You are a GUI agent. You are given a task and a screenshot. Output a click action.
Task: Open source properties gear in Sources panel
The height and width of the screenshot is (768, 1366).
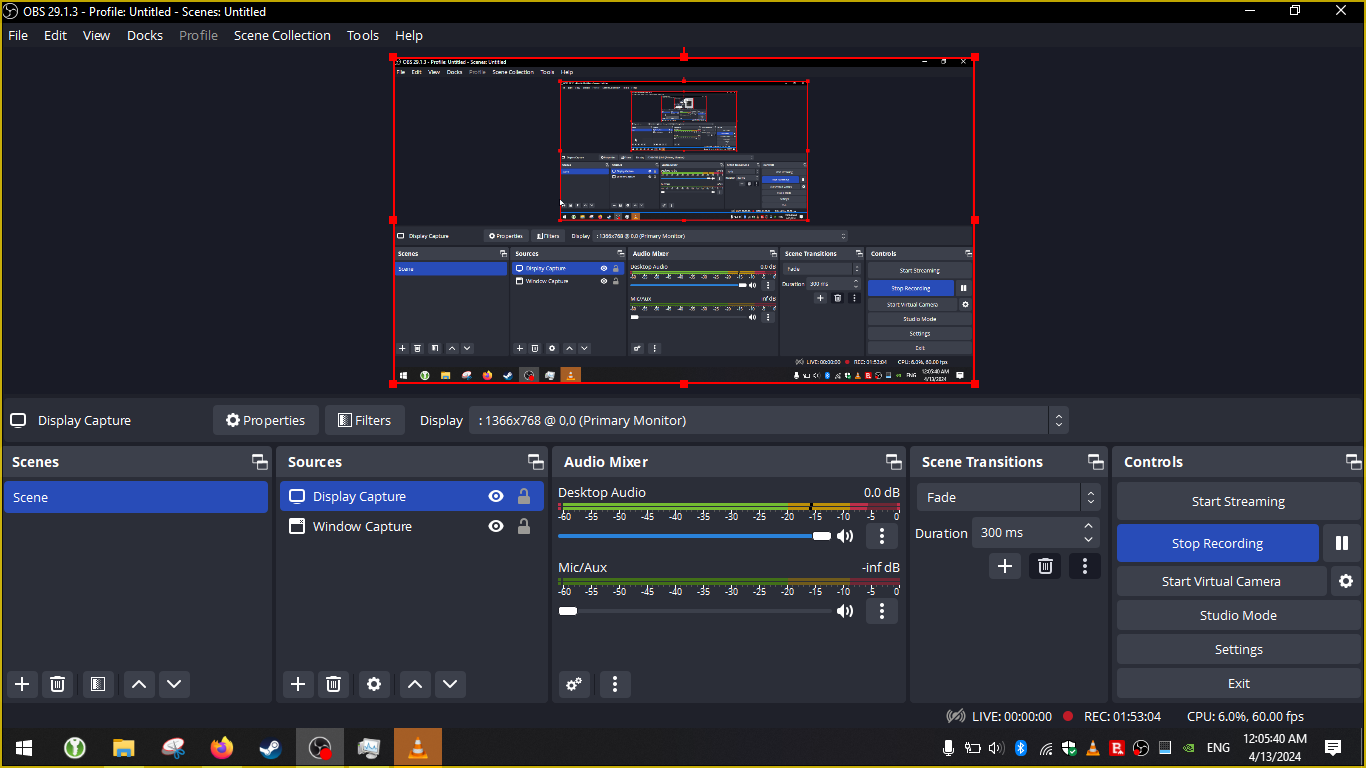pyautogui.click(x=374, y=684)
